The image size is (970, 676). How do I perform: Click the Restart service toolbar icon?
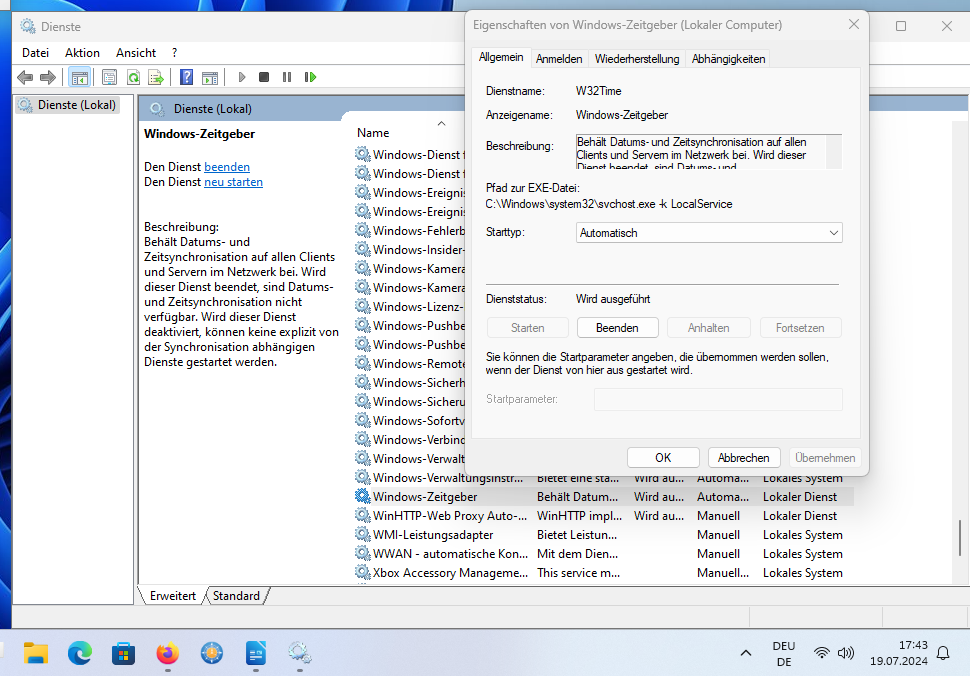[x=310, y=77]
